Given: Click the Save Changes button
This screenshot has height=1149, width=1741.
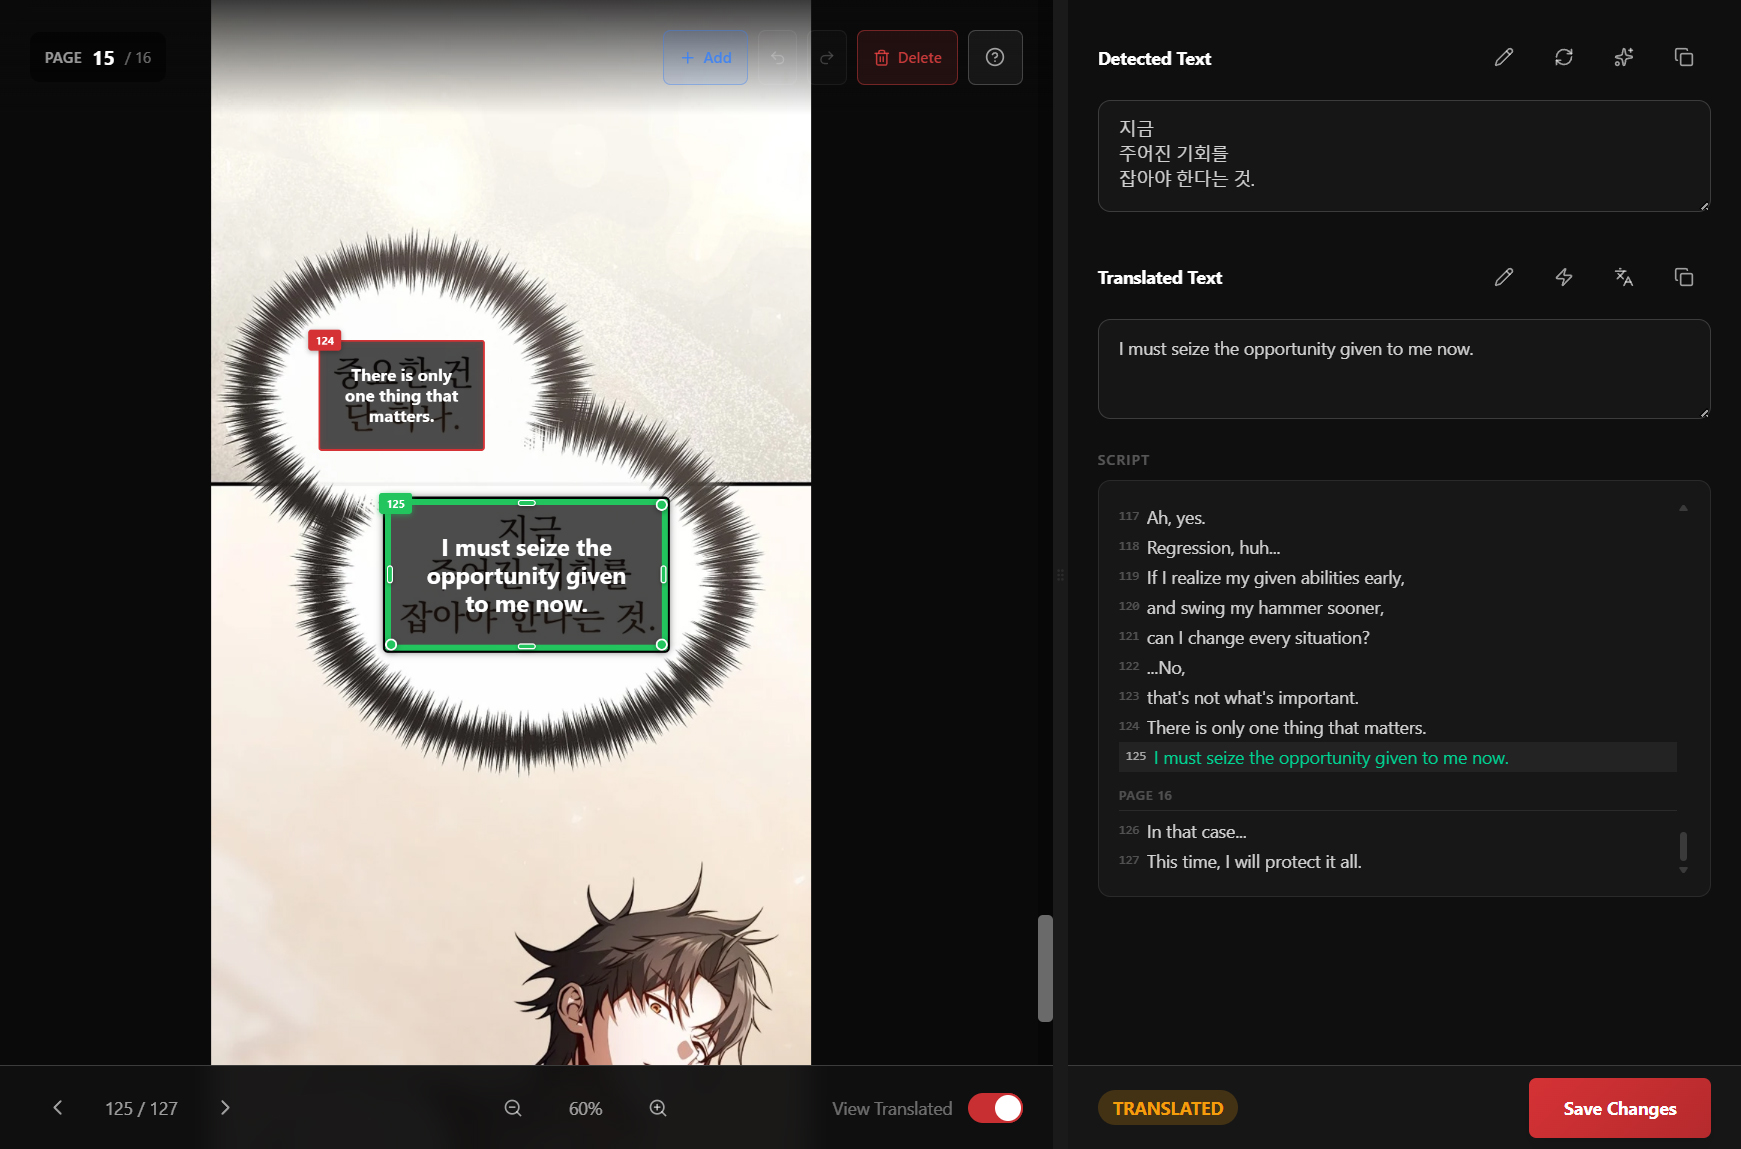Looking at the screenshot, I should (x=1618, y=1108).
